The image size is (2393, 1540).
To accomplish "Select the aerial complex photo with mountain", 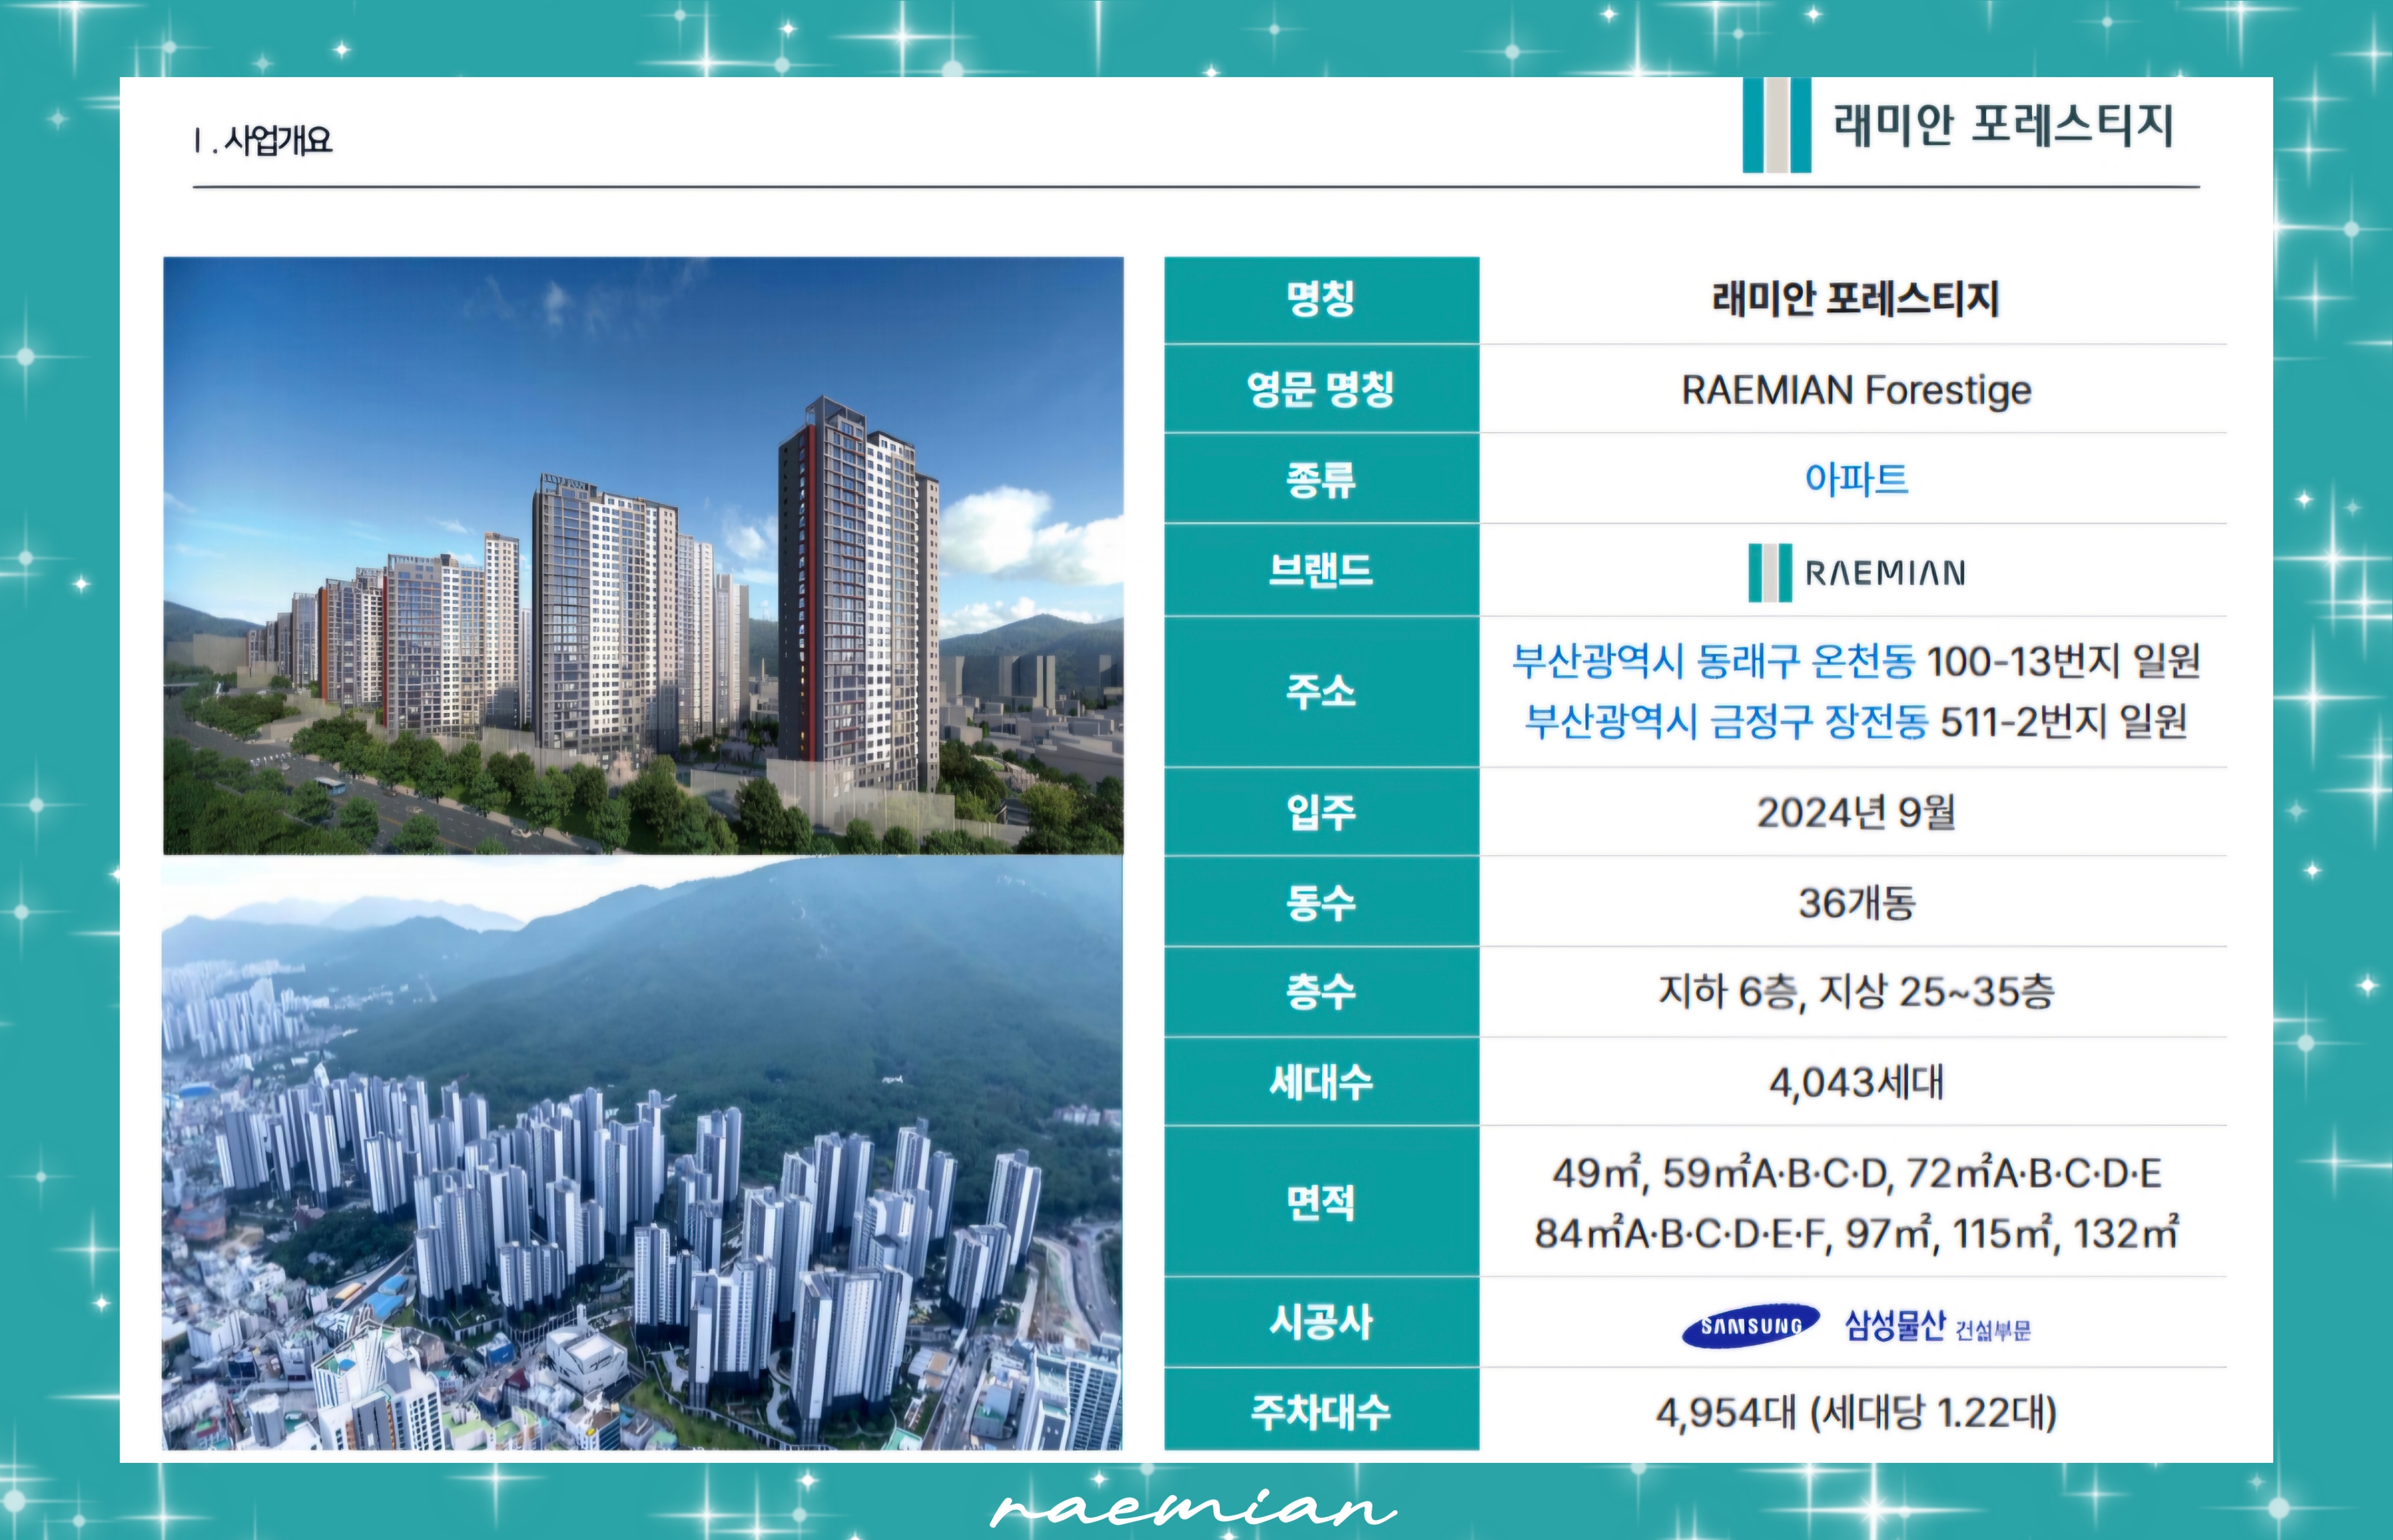I will click(642, 1153).
